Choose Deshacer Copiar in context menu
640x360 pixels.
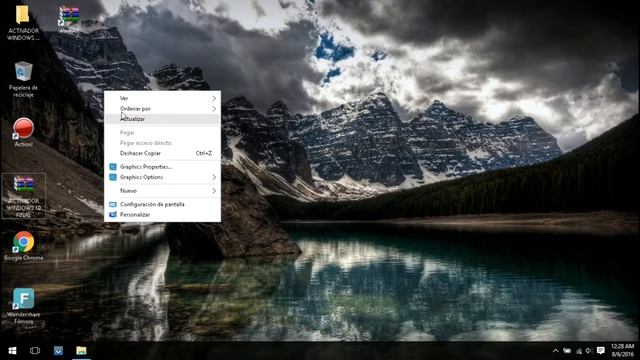(162, 153)
